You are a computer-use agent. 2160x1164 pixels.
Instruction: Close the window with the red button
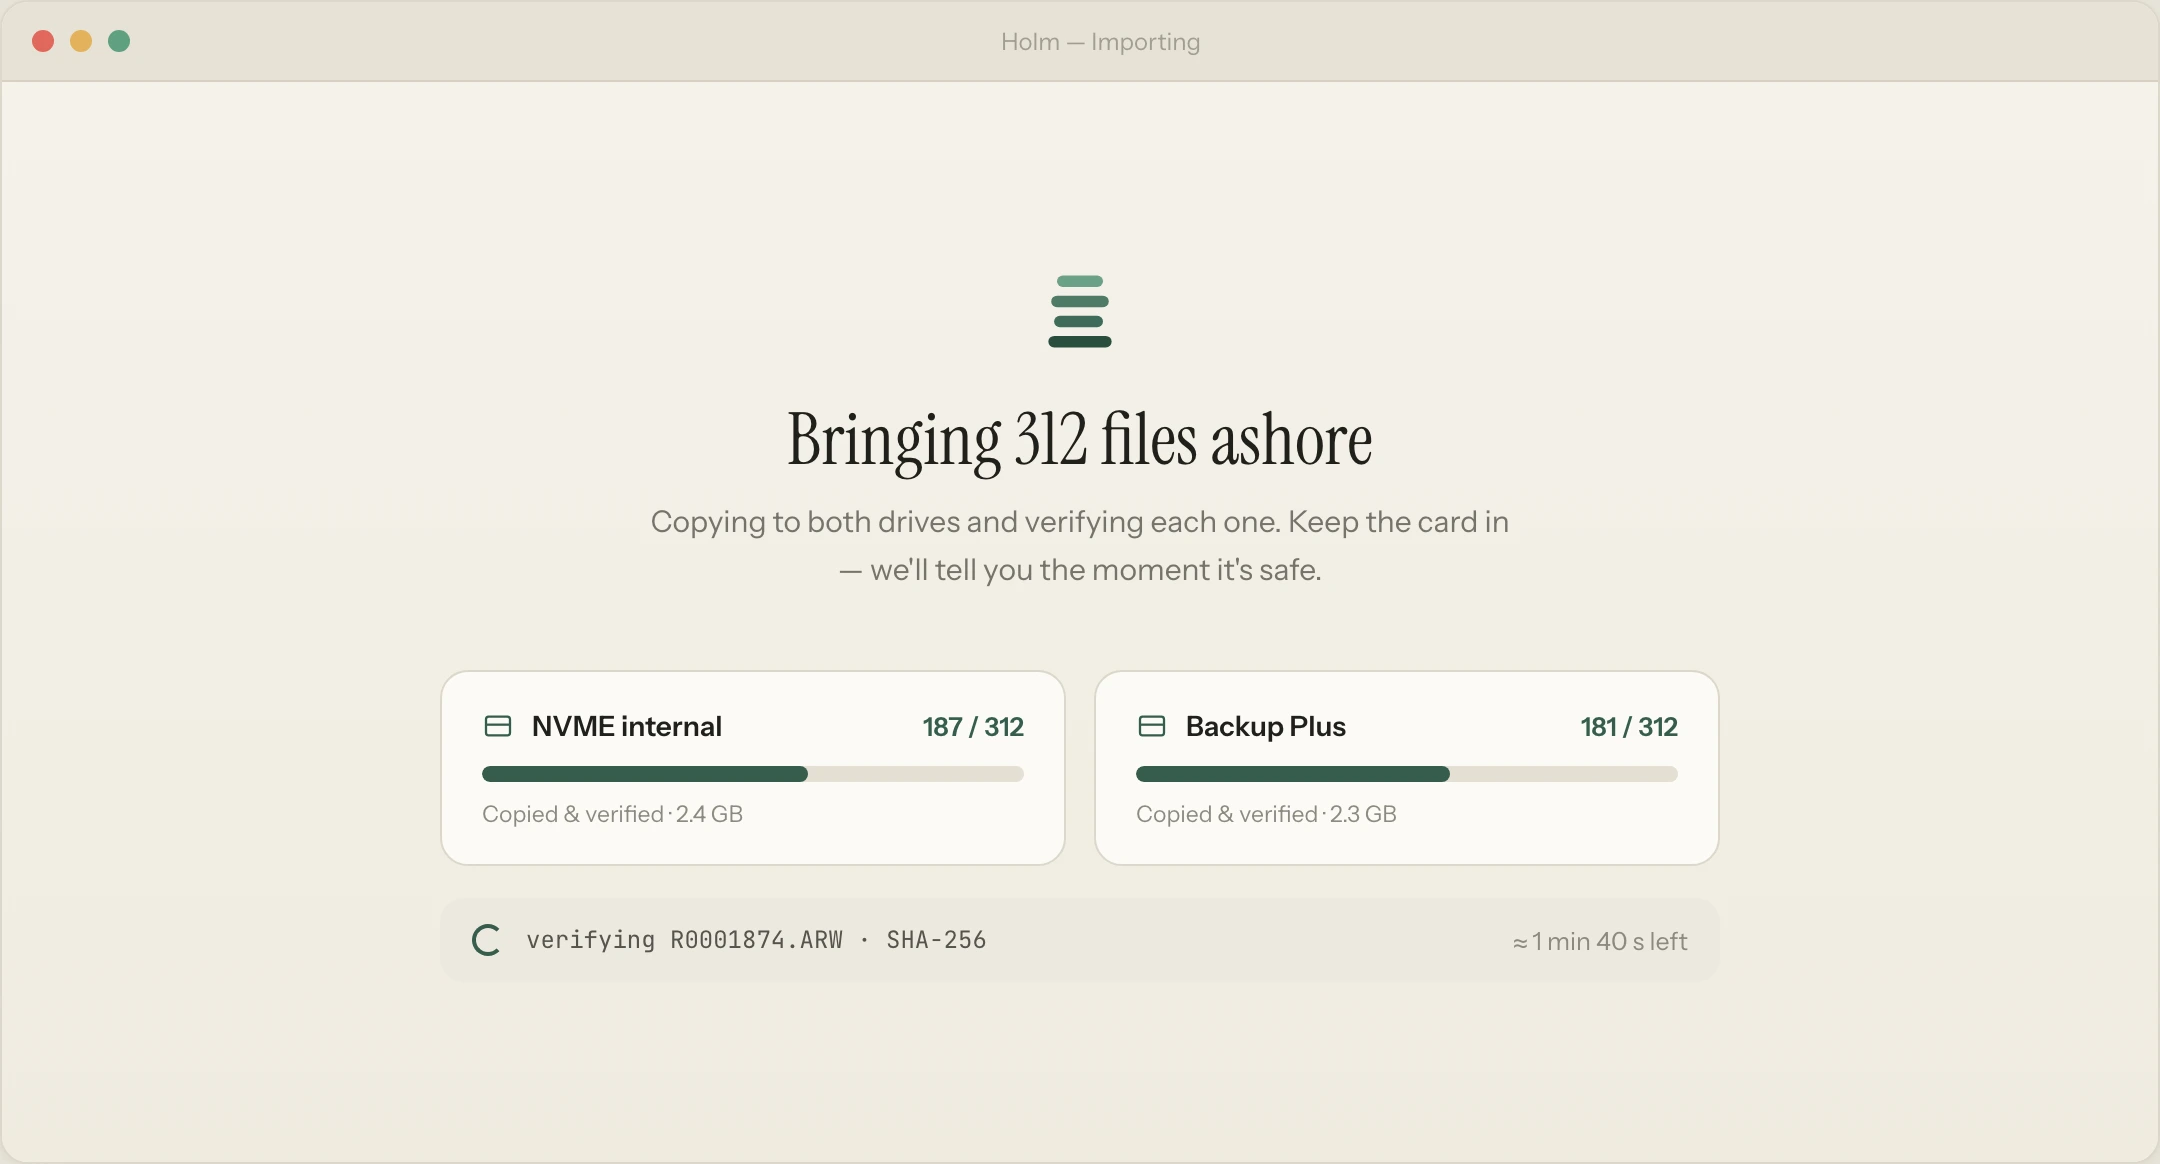pos(43,41)
